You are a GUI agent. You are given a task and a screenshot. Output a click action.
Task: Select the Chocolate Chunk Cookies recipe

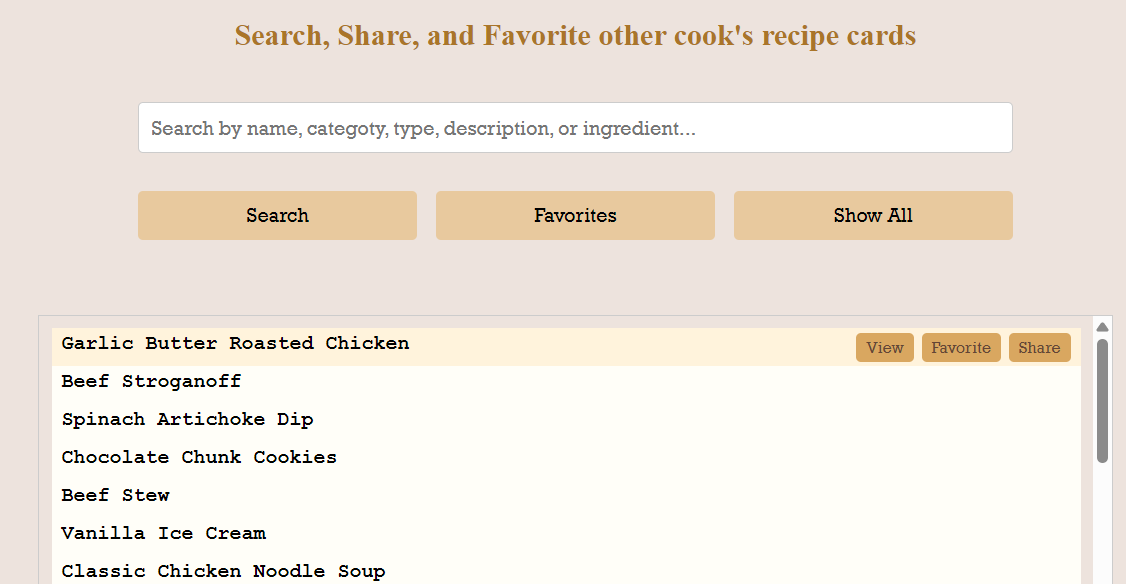pos(198,457)
